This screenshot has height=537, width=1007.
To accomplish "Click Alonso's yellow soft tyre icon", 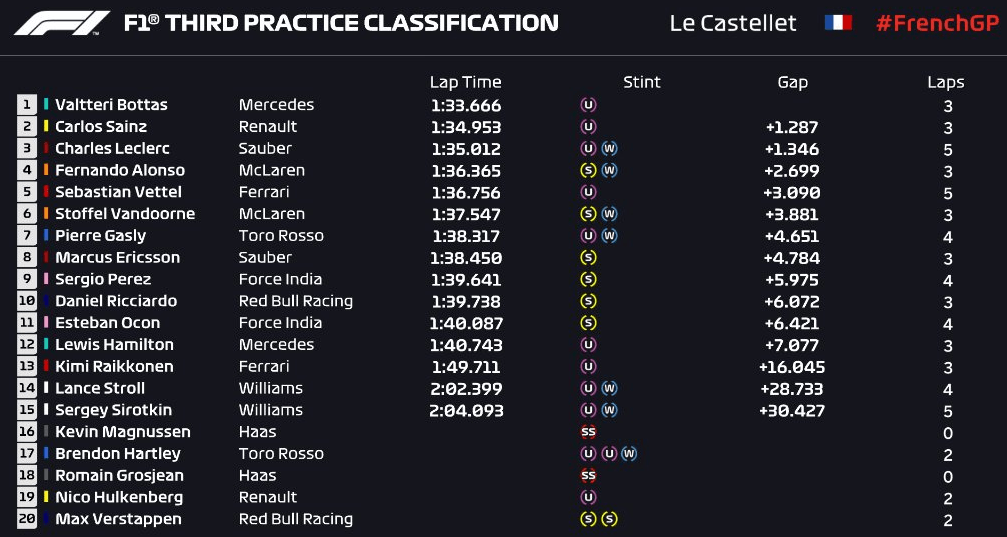I will tap(588, 170).
